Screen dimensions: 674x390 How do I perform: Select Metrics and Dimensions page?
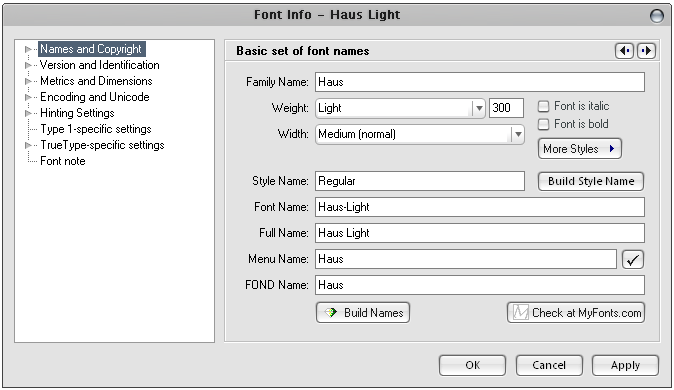(x=96, y=81)
